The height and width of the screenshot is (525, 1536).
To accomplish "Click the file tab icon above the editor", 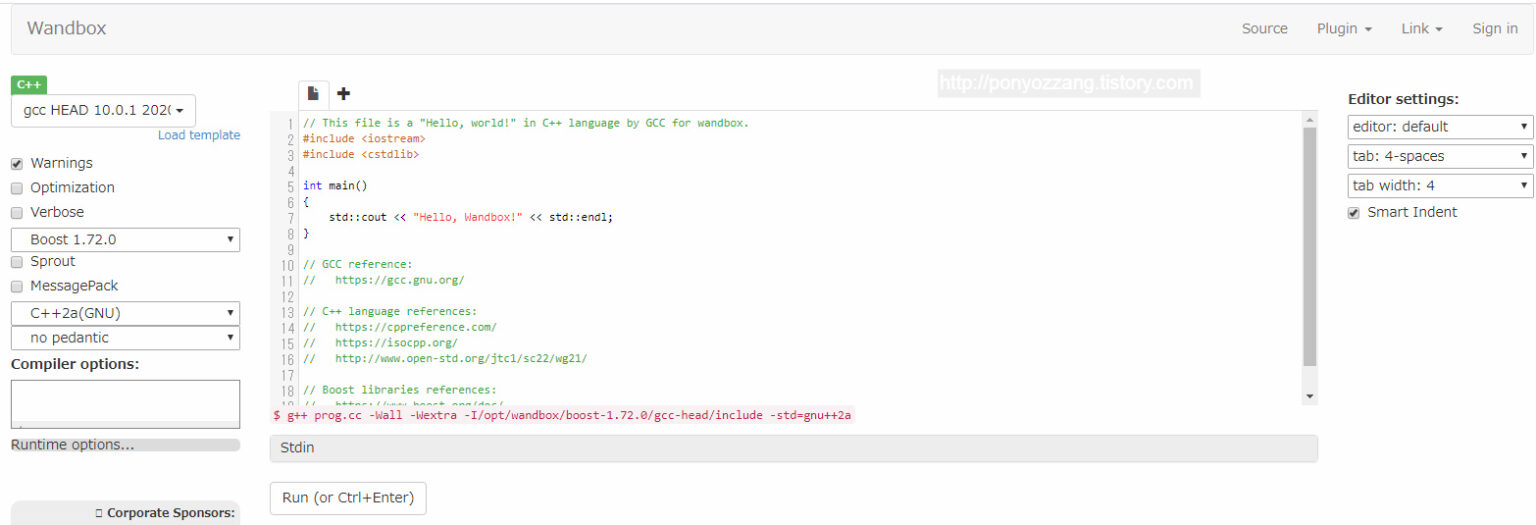I will pos(313,94).
